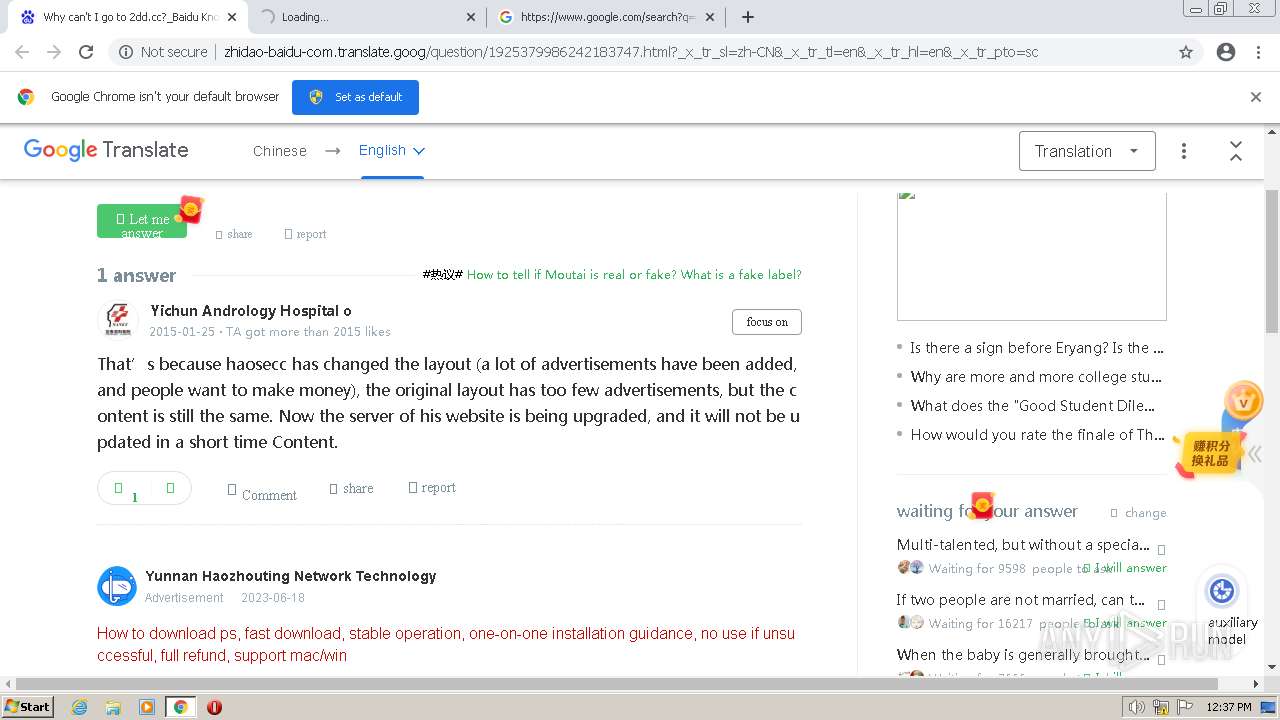View site info for Not secure
Viewport: 1280px width, 720px height.
pyautogui.click(x=163, y=52)
